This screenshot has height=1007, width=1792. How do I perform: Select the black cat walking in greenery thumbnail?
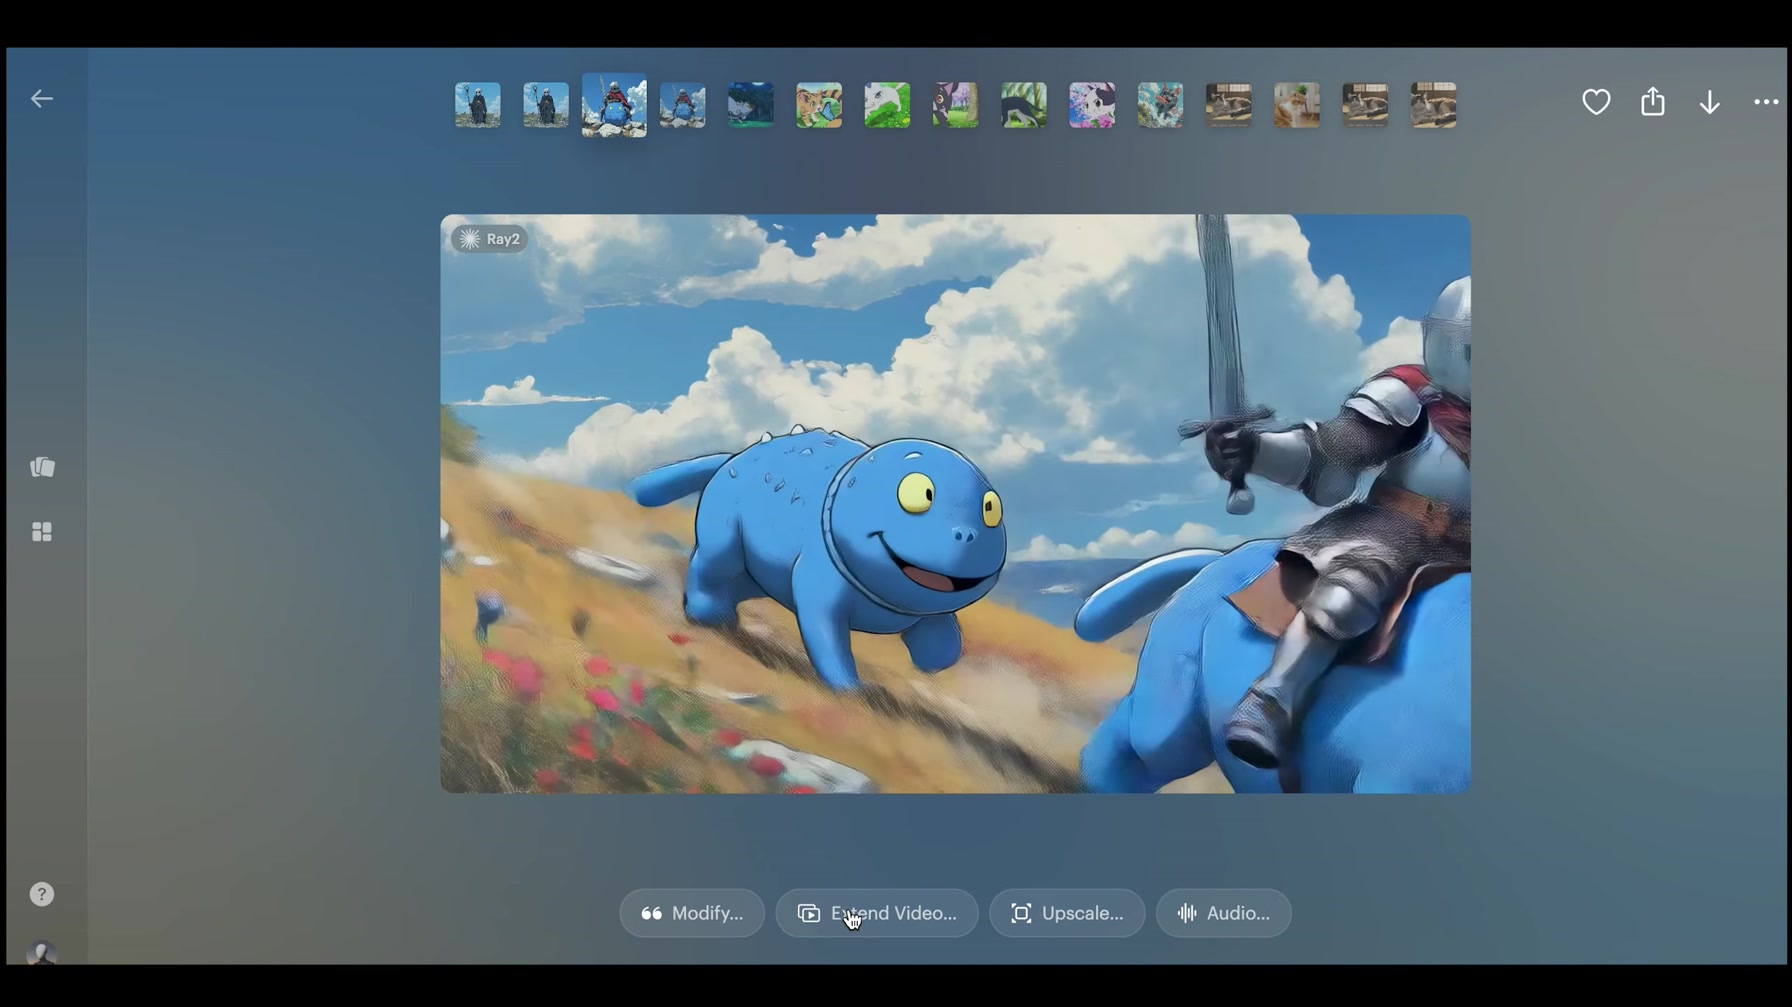coord(1024,105)
